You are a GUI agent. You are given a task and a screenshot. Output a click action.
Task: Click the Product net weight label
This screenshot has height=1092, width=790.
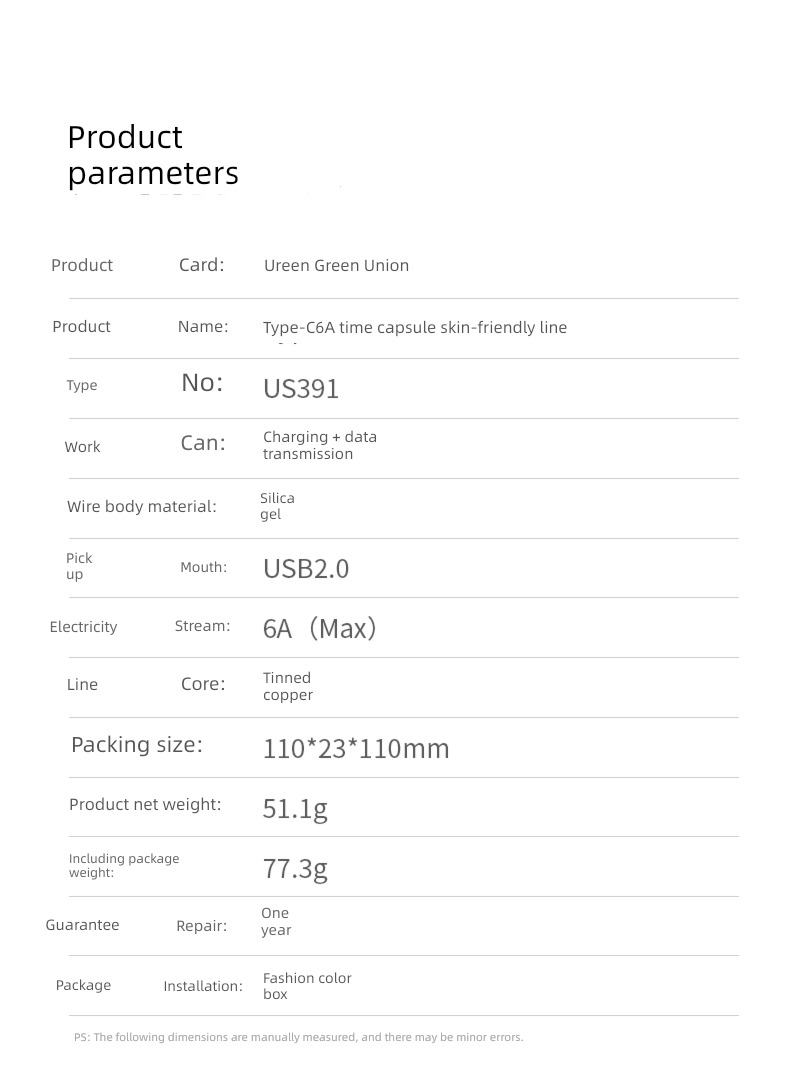pos(145,804)
